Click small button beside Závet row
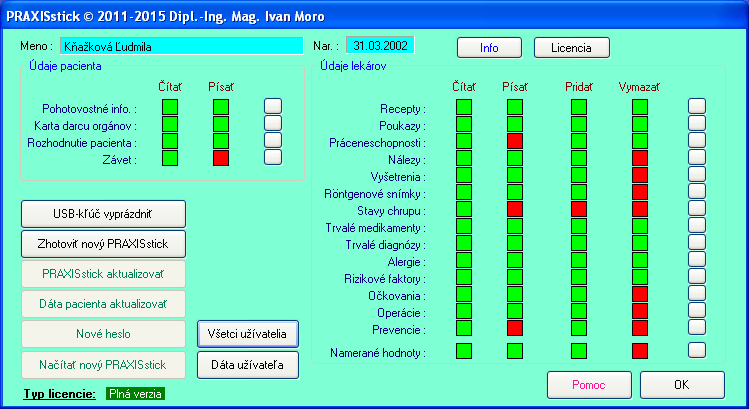This screenshot has height=409, width=749. coord(273,157)
